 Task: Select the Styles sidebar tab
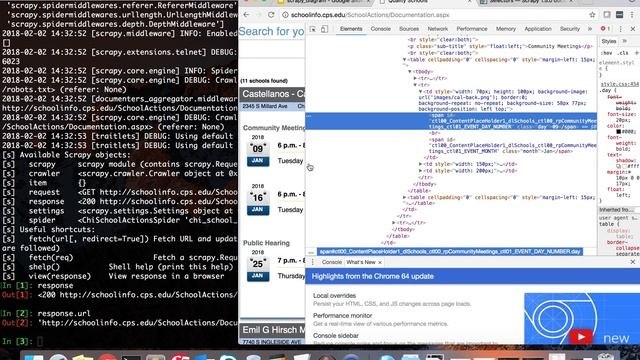(x=609, y=41)
